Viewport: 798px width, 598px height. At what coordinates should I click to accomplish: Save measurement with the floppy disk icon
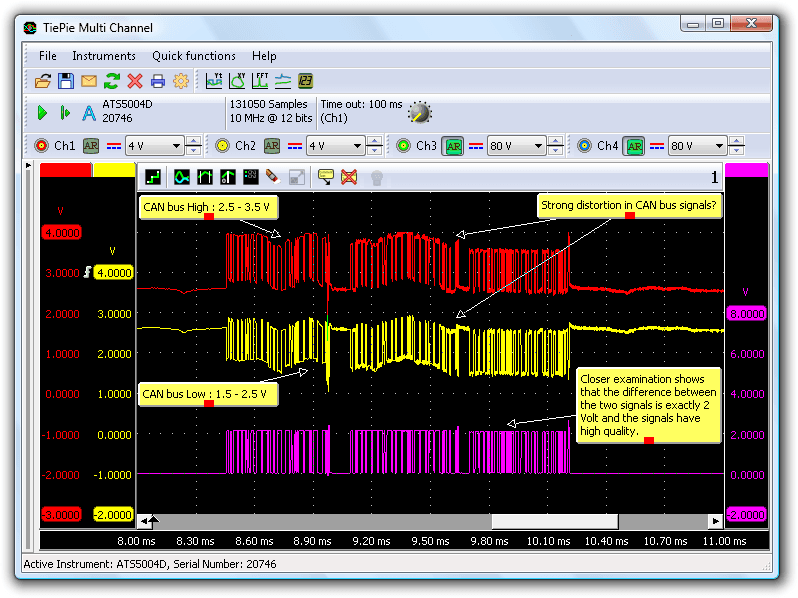click(66, 81)
